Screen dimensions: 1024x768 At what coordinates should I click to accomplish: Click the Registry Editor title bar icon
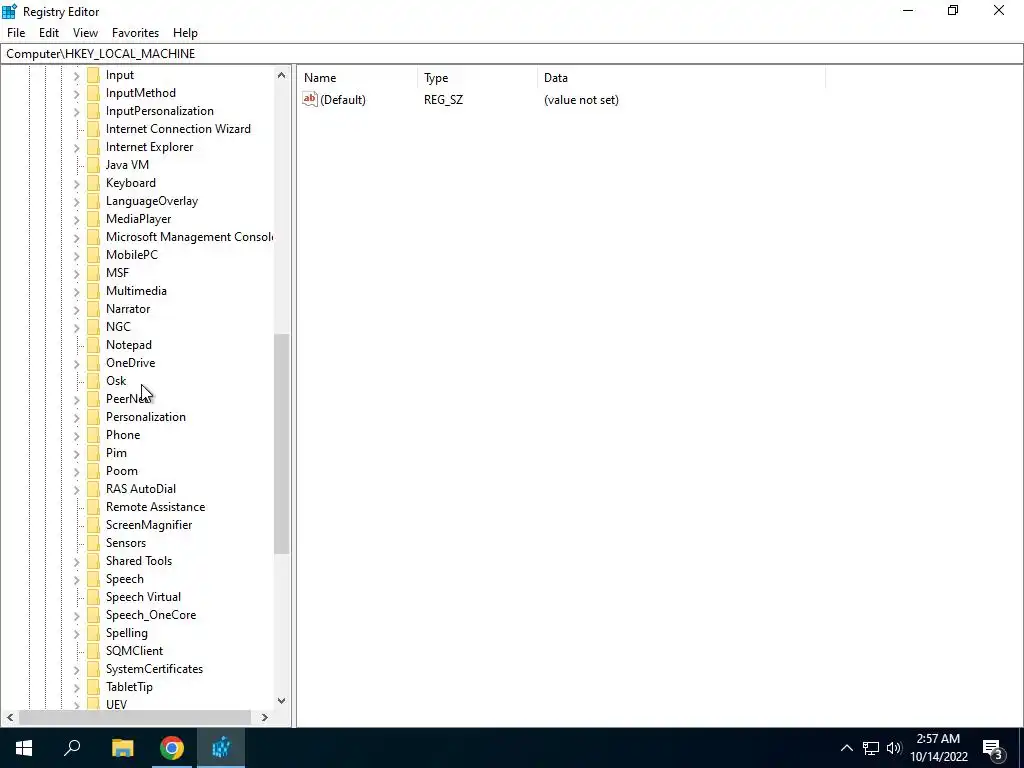click(9, 11)
